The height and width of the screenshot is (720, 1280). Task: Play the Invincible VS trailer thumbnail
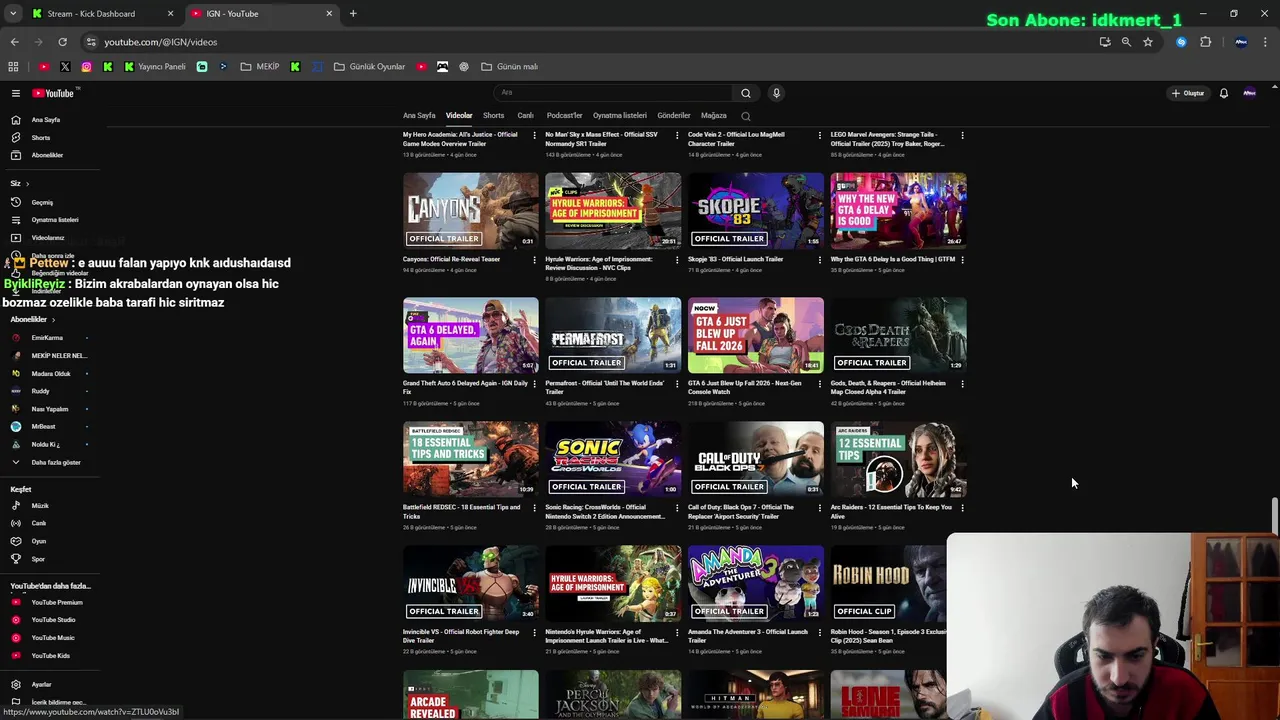470,583
